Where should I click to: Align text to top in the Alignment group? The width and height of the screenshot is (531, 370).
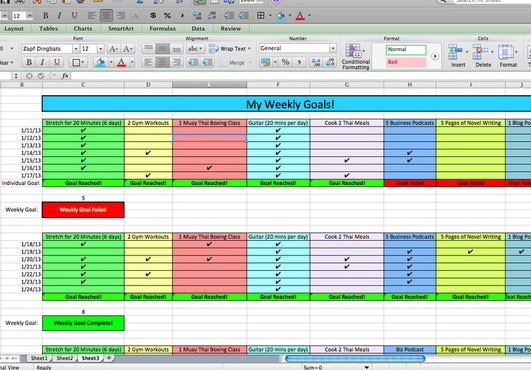[148, 49]
